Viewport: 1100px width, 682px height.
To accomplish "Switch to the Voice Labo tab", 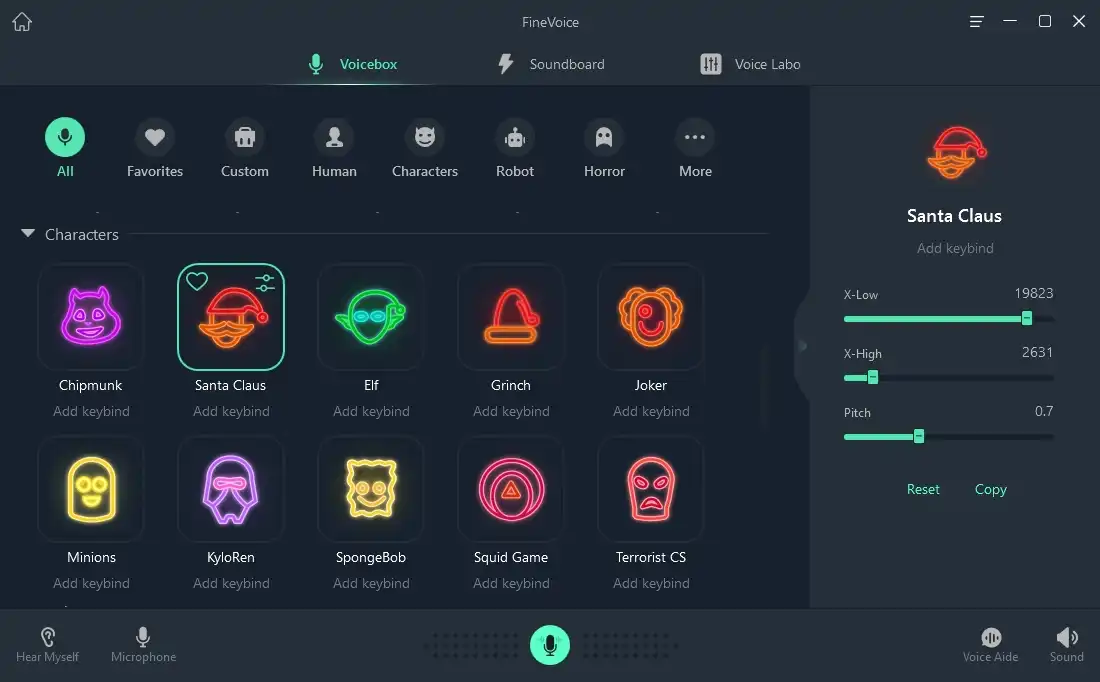I will (x=750, y=64).
